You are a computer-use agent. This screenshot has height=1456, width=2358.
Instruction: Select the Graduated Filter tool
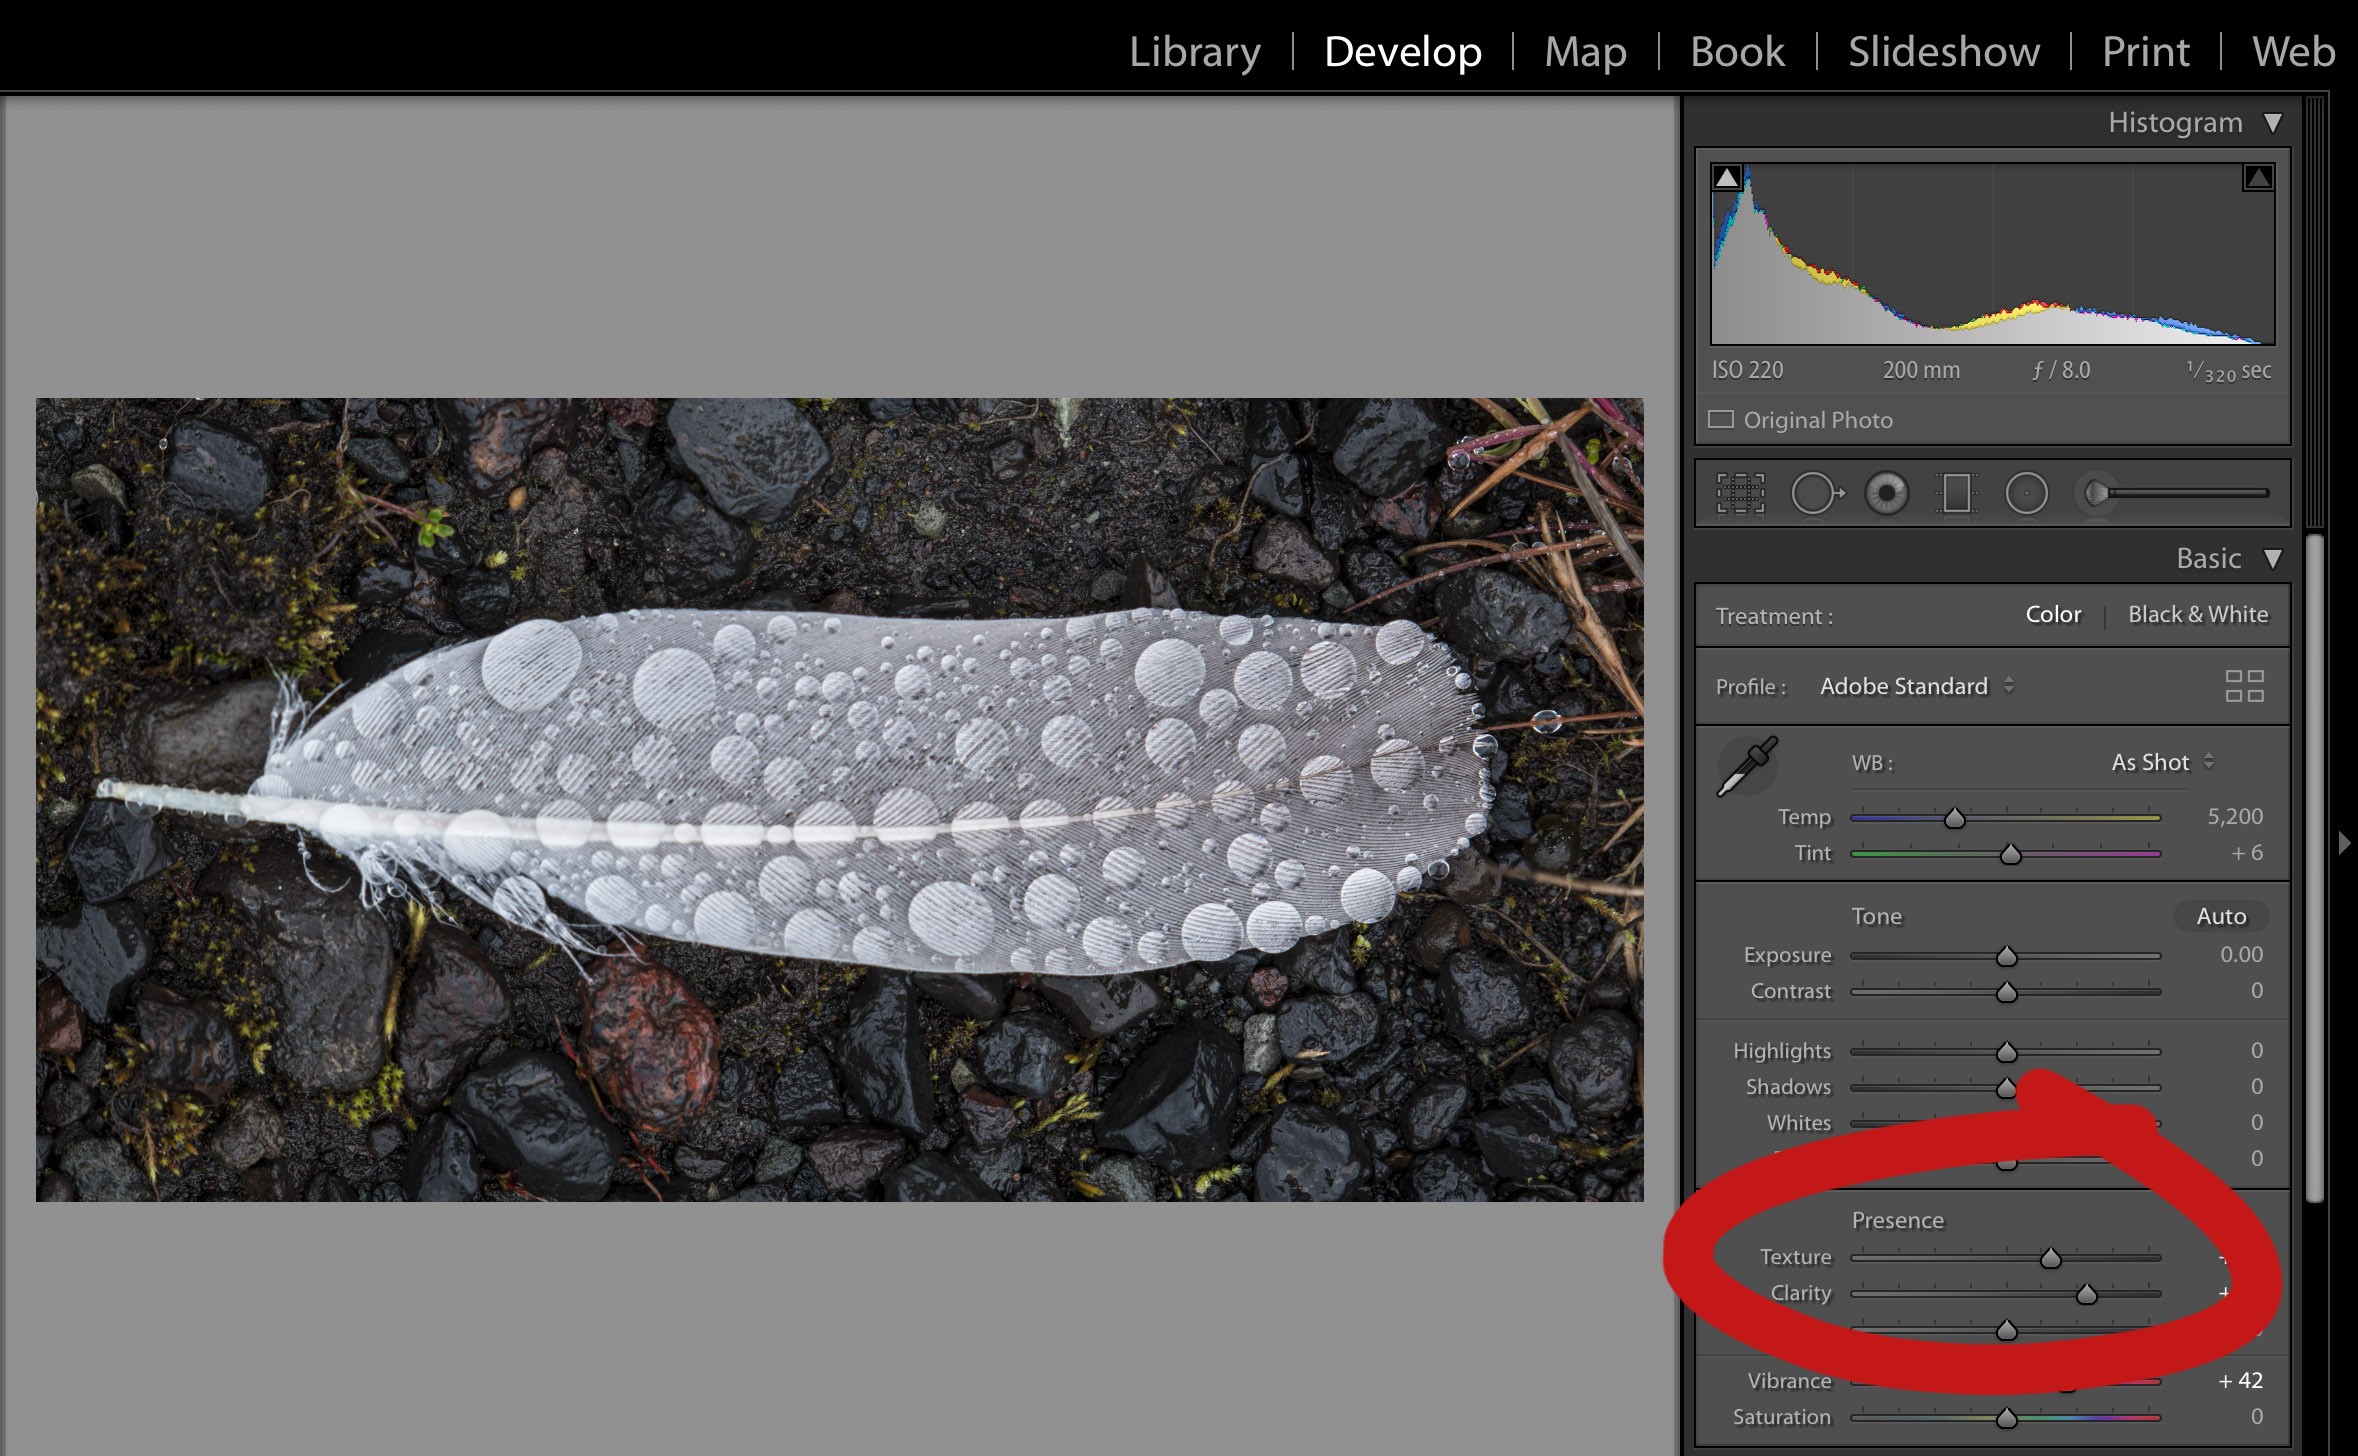[x=1956, y=494]
